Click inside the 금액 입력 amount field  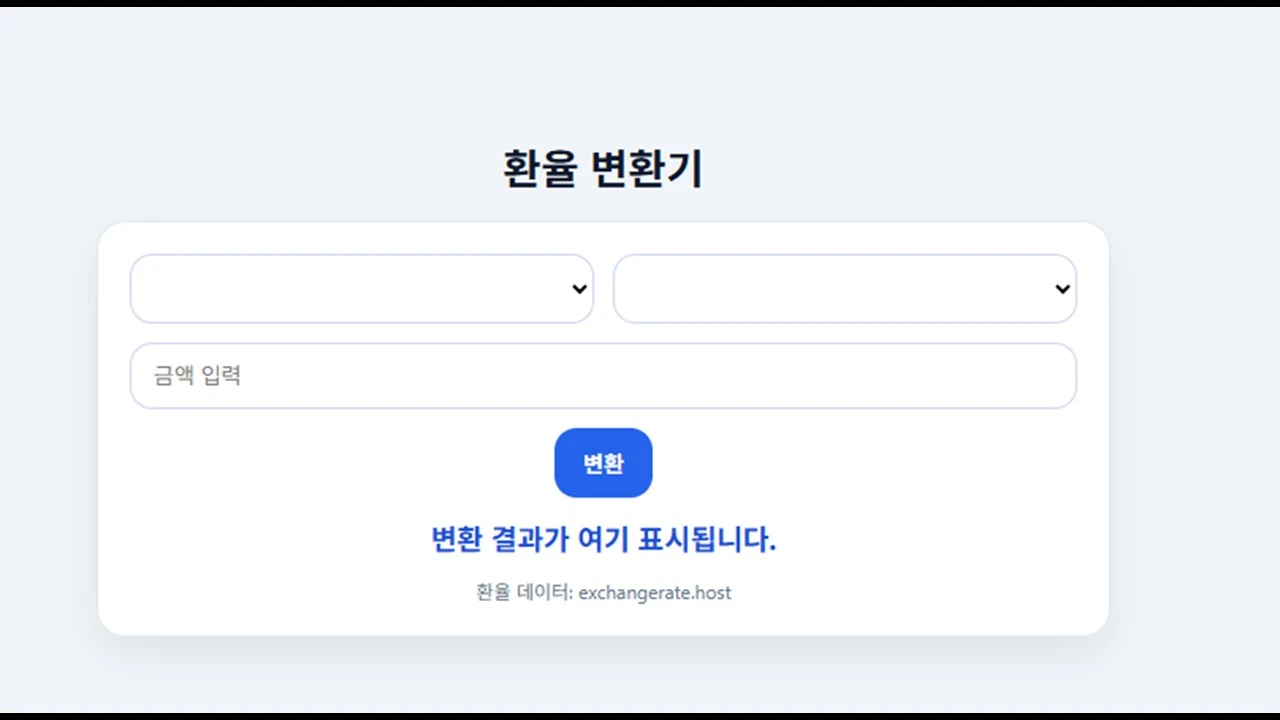(603, 375)
